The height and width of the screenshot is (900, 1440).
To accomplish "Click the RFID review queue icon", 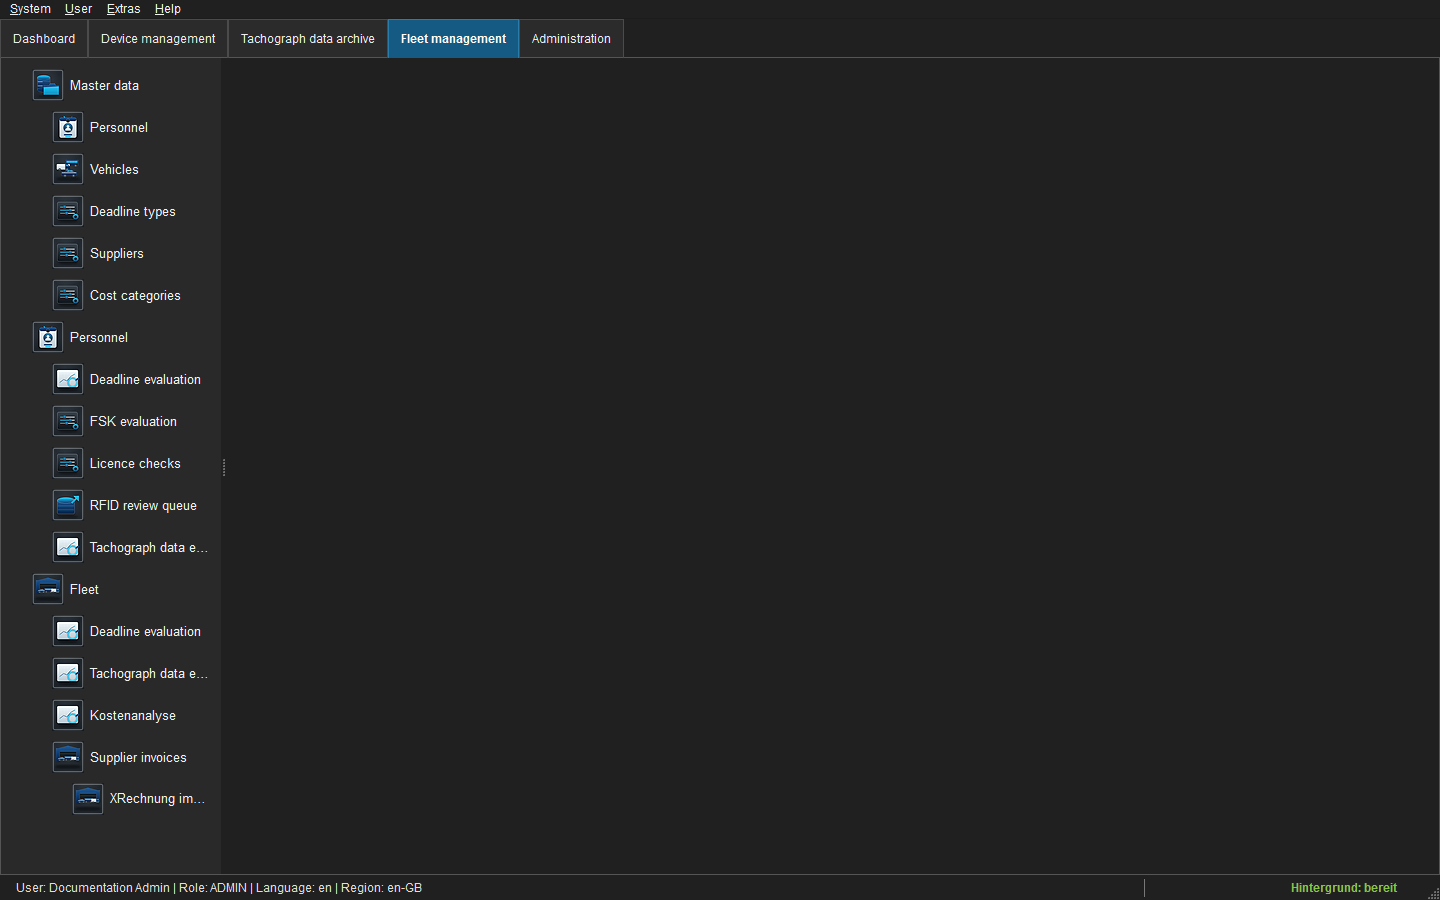I will (68, 505).
